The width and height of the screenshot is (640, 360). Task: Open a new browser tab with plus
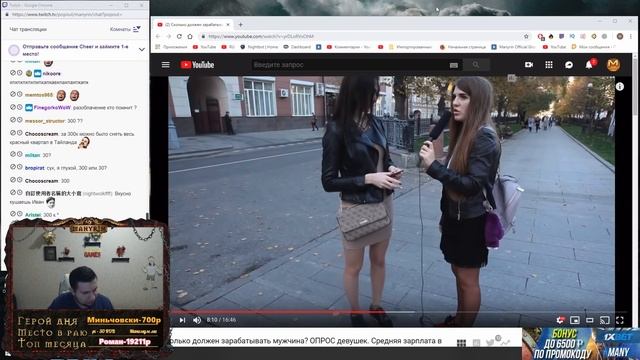[x=240, y=24]
